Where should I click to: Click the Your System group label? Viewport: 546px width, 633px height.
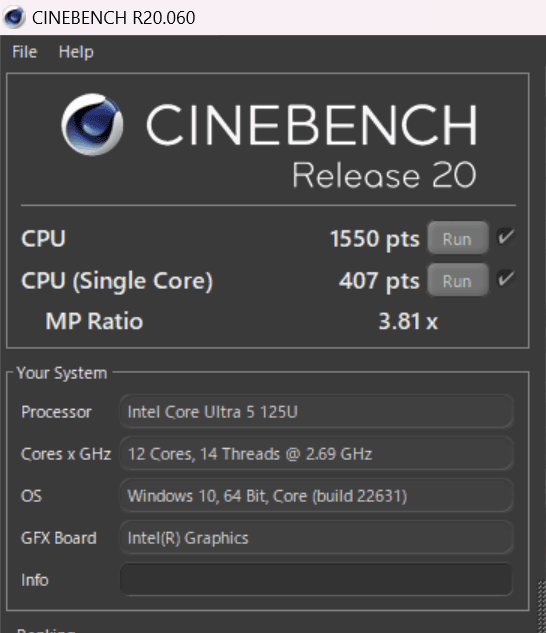pos(62,373)
